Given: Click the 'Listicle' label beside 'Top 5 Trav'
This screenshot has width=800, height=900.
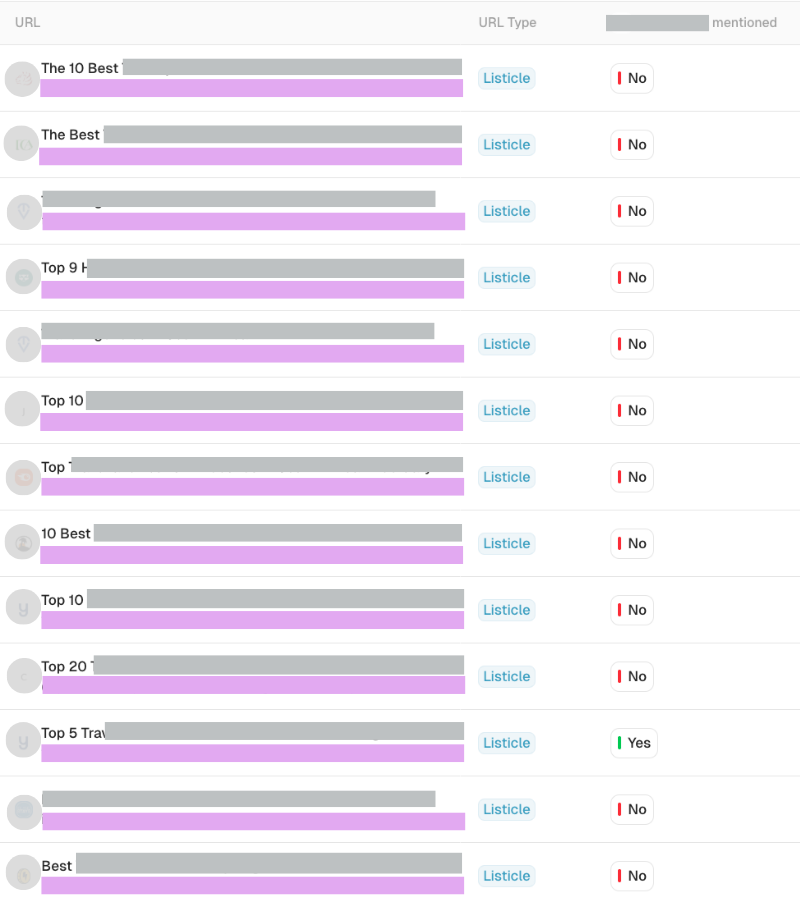Looking at the screenshot, I should tap(506, 743).
